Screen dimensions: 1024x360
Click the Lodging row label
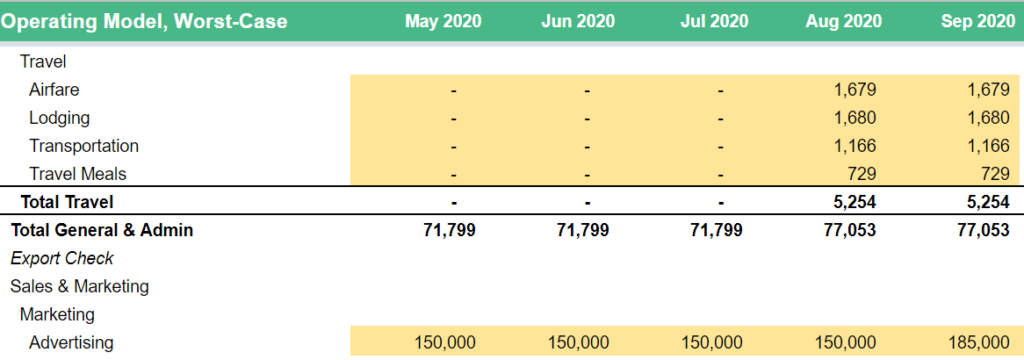click(x=59, y=118)
